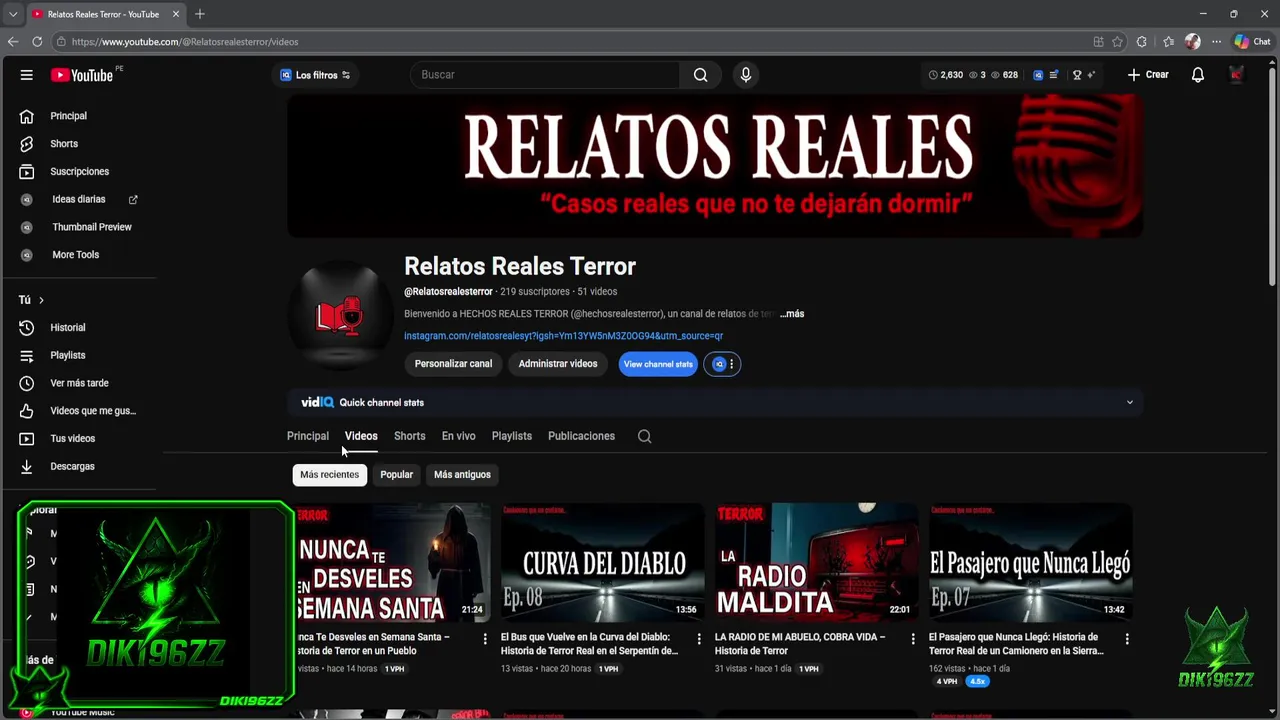Expand the vidIQ Quick channel stats panel

1130,403
